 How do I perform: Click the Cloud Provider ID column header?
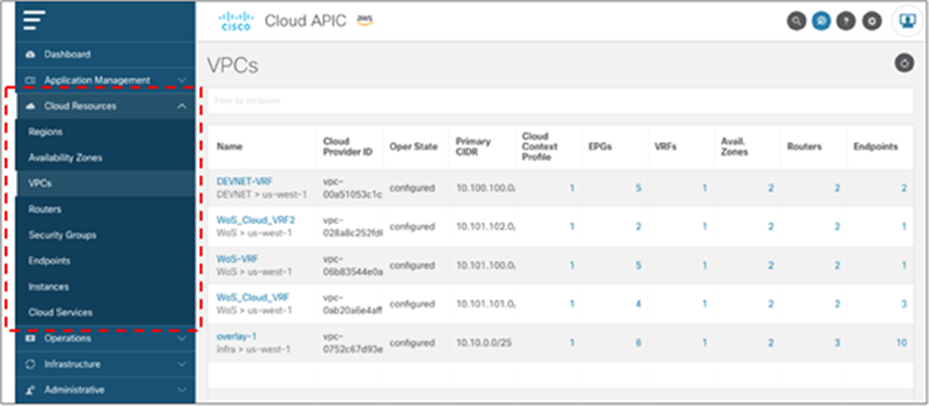point(348,146)
